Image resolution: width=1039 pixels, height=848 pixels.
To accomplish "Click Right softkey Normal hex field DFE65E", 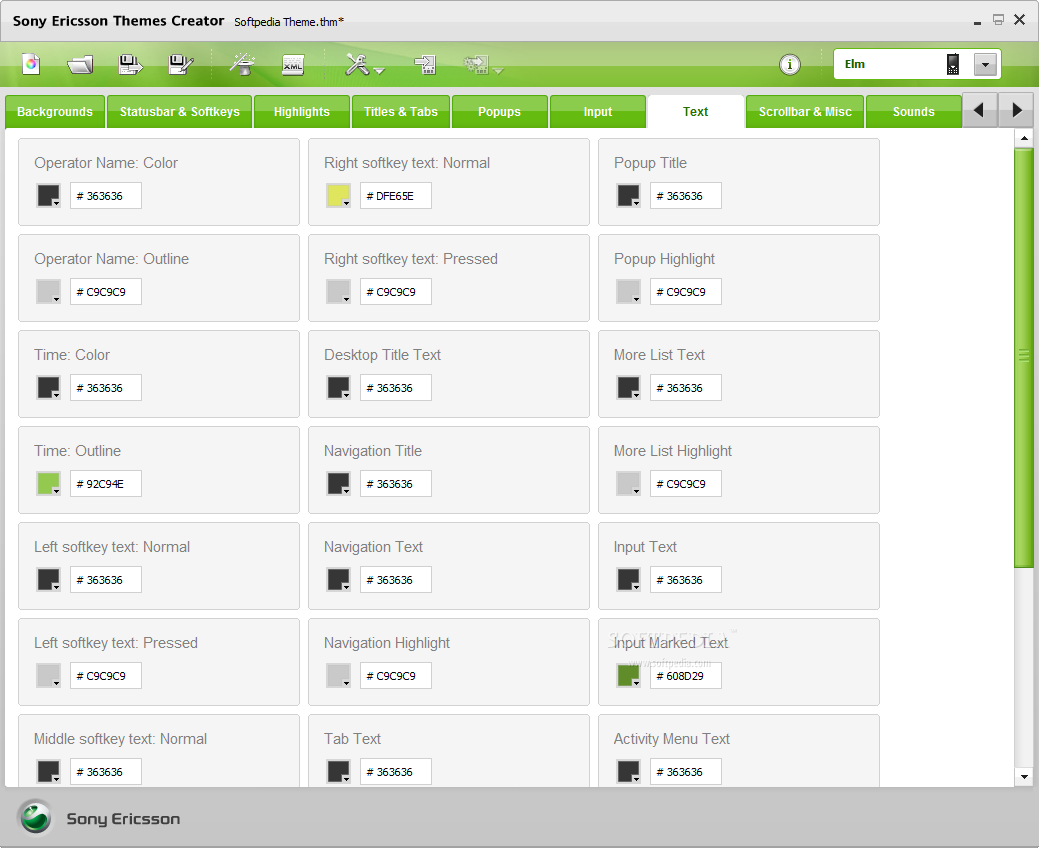I will [396, 196].
